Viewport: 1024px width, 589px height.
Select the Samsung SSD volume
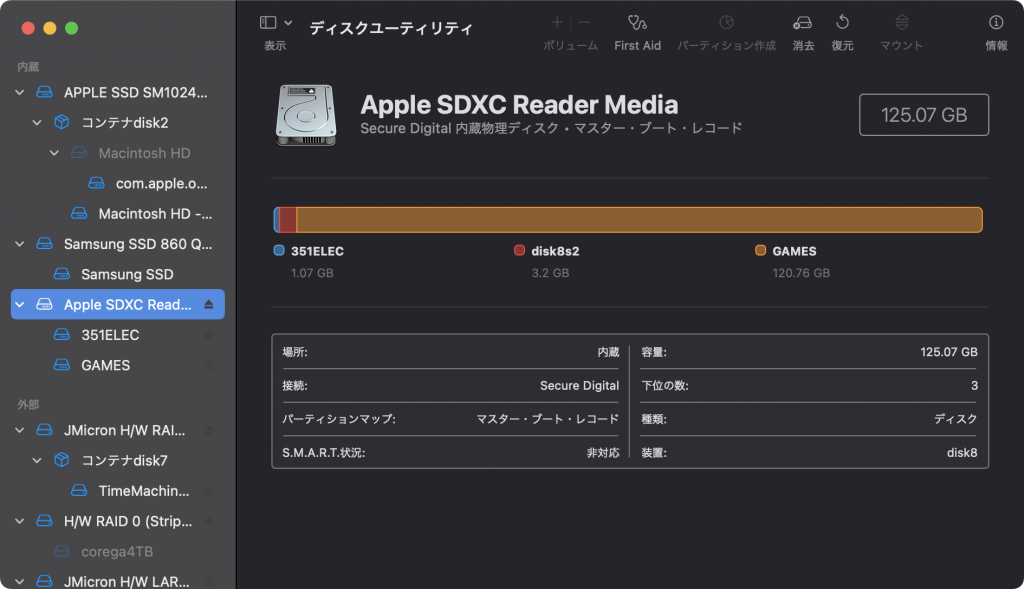[127, 274]
